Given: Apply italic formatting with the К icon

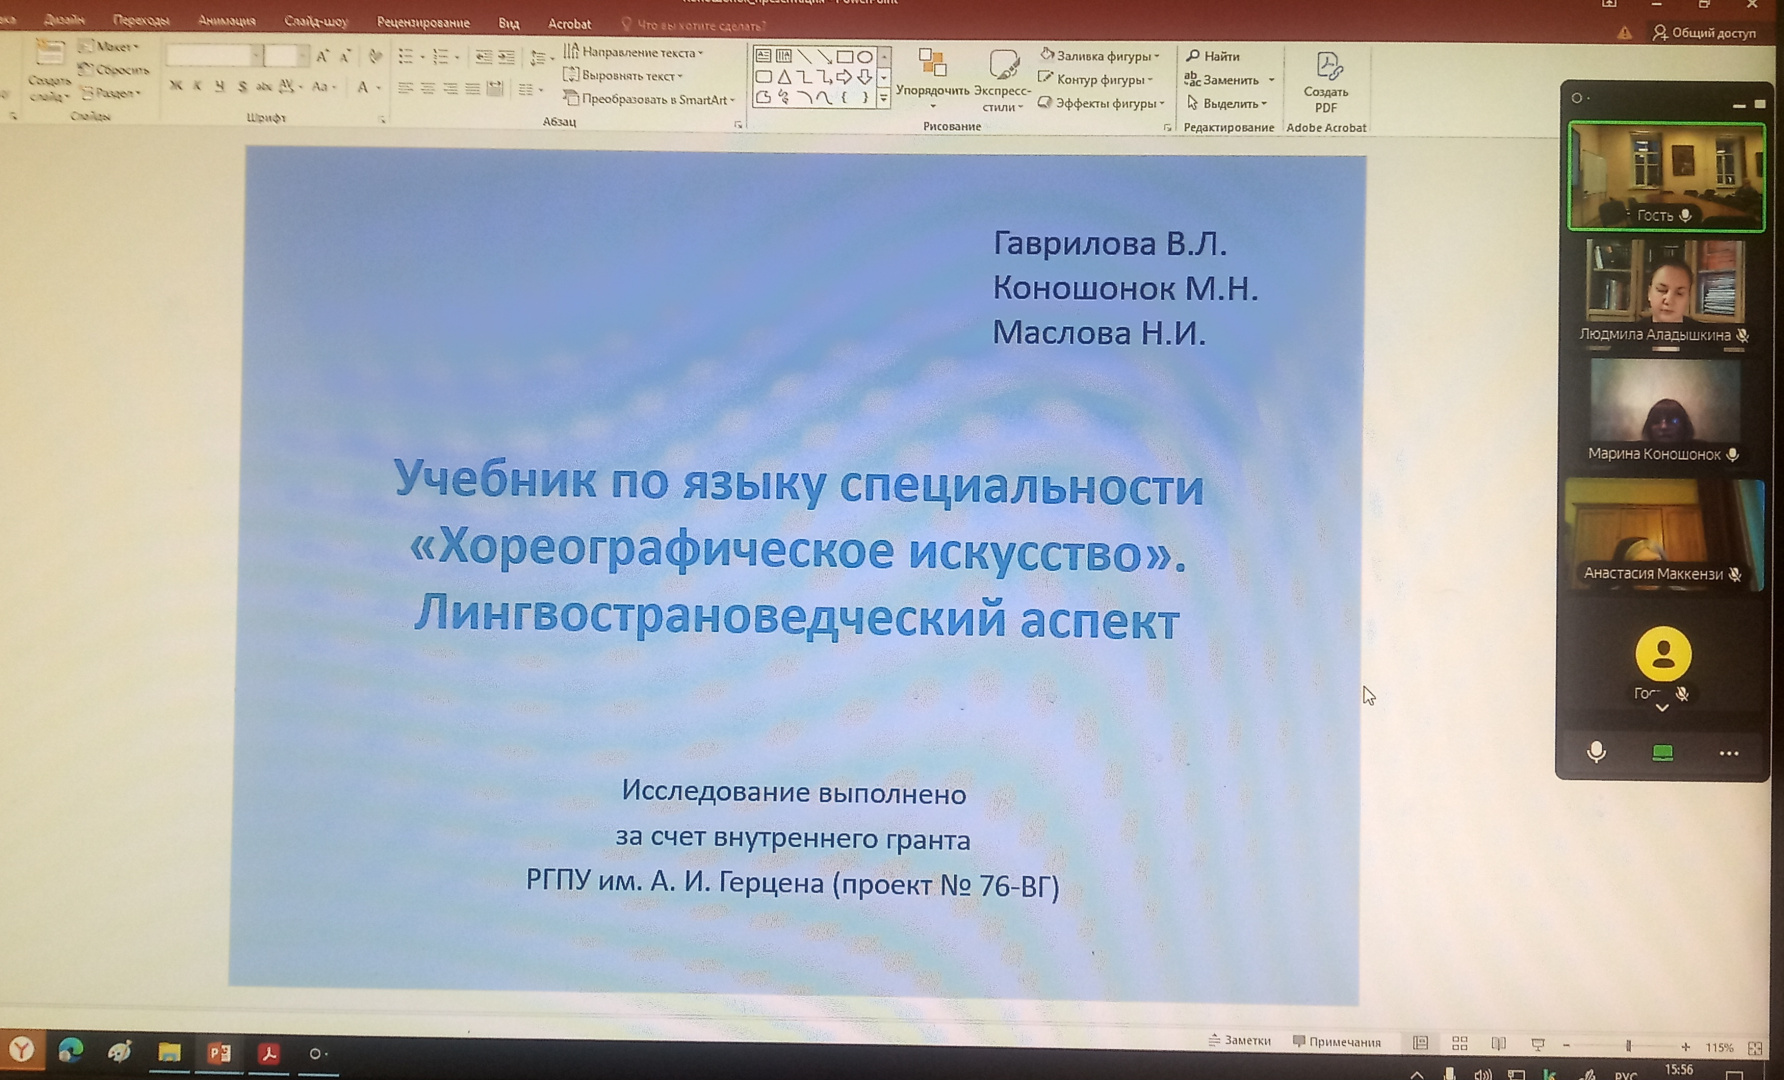Looking at the screenshot, I should [199, 84].
